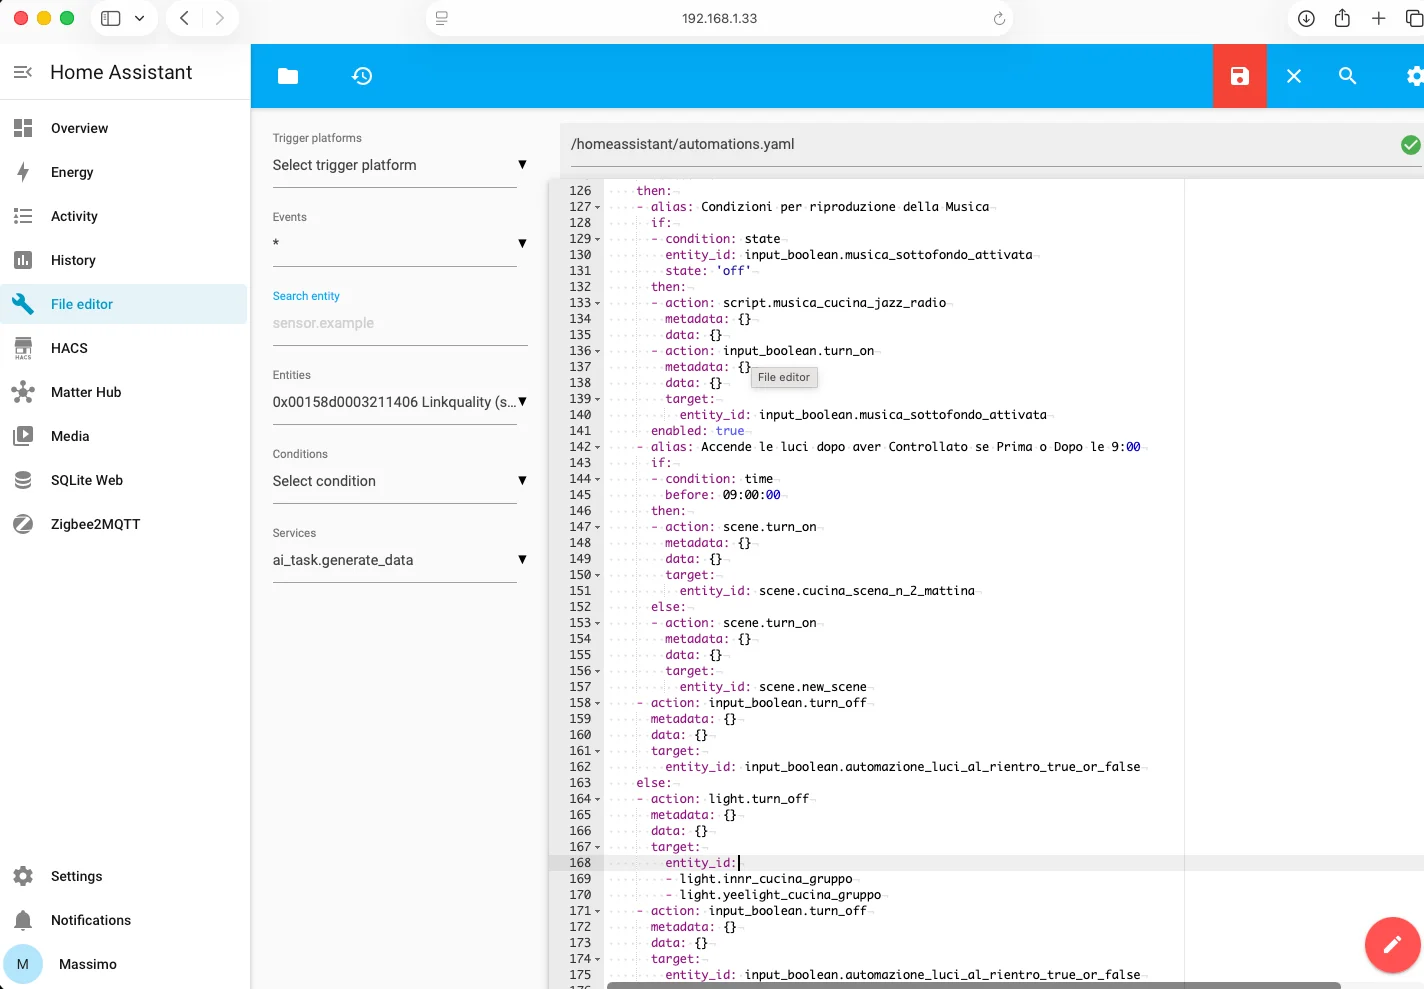
Task: Open search in the editor toolbar
Action: click(x=1348, y=76)
